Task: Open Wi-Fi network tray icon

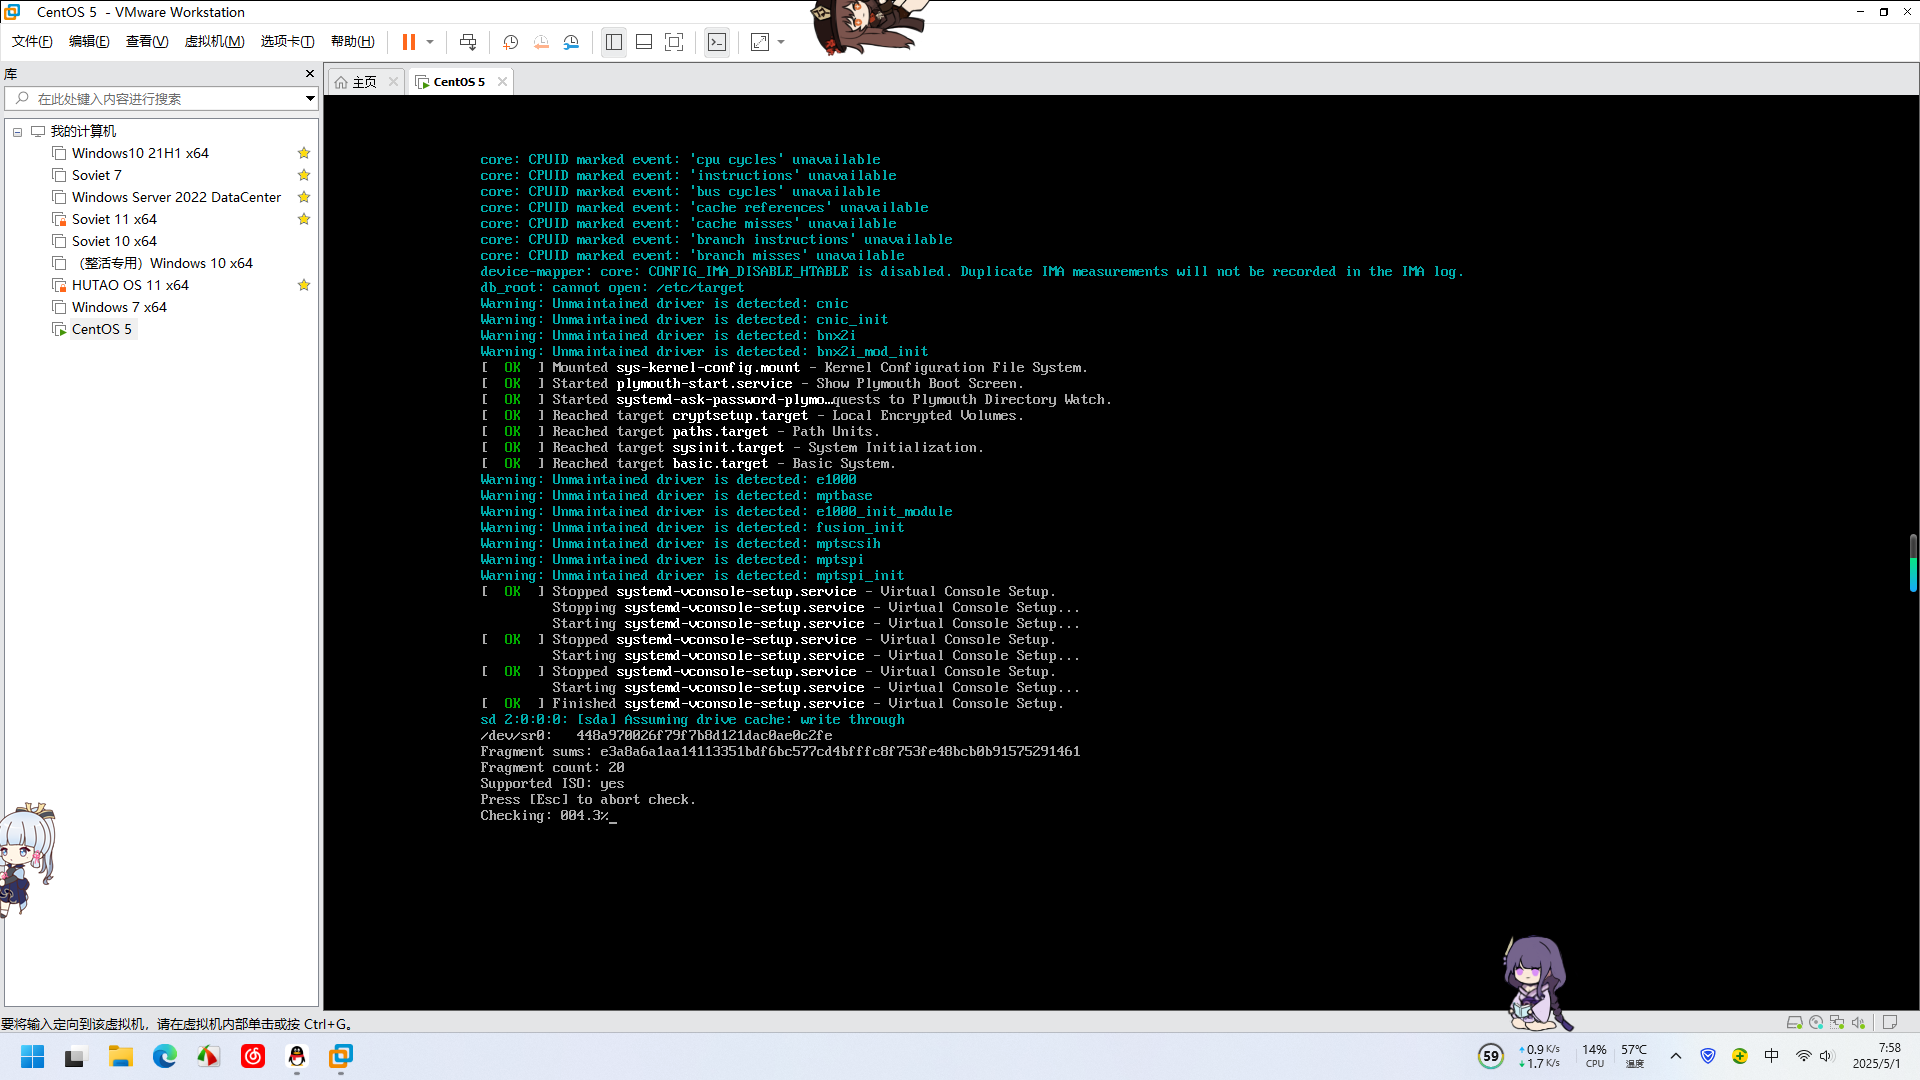Action: tap(1803, 1056)
